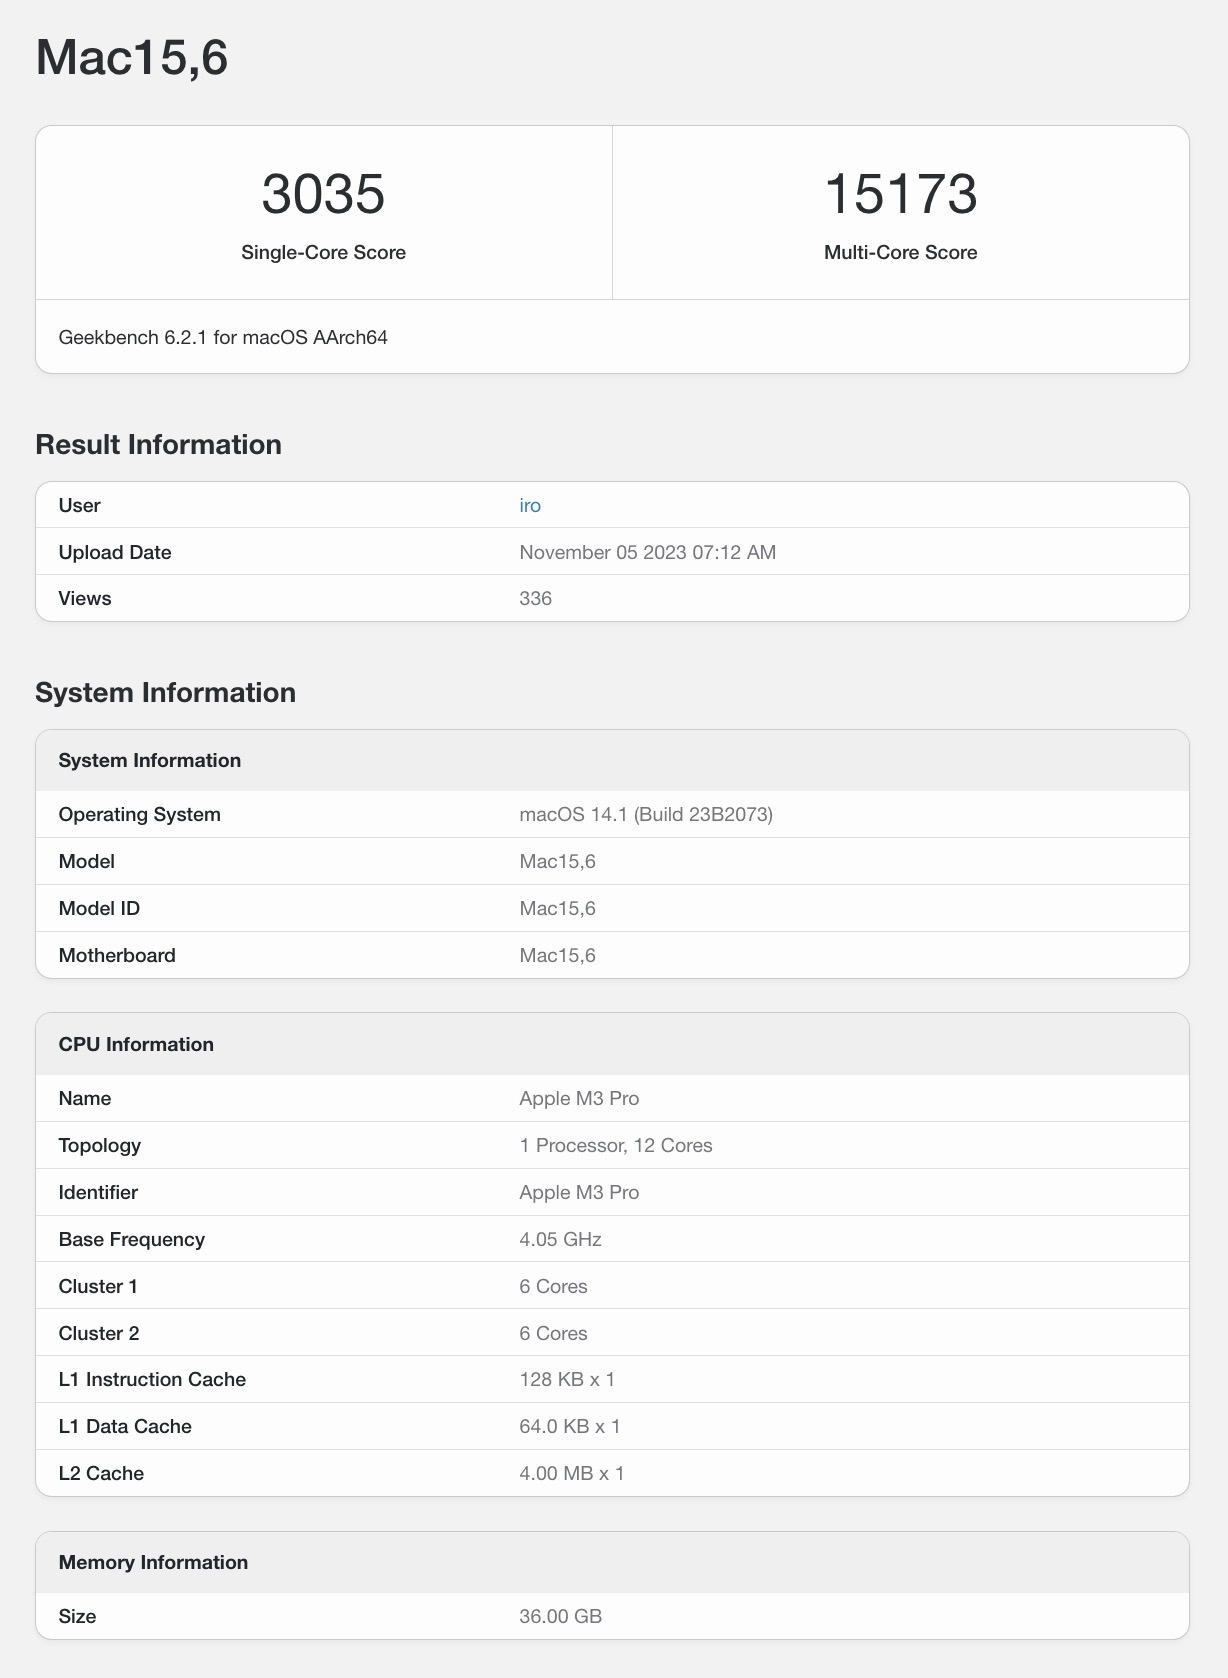Open the iro user profile link
The image size is (1228, 1678).
pyautogui.click(x=530, y=505)
